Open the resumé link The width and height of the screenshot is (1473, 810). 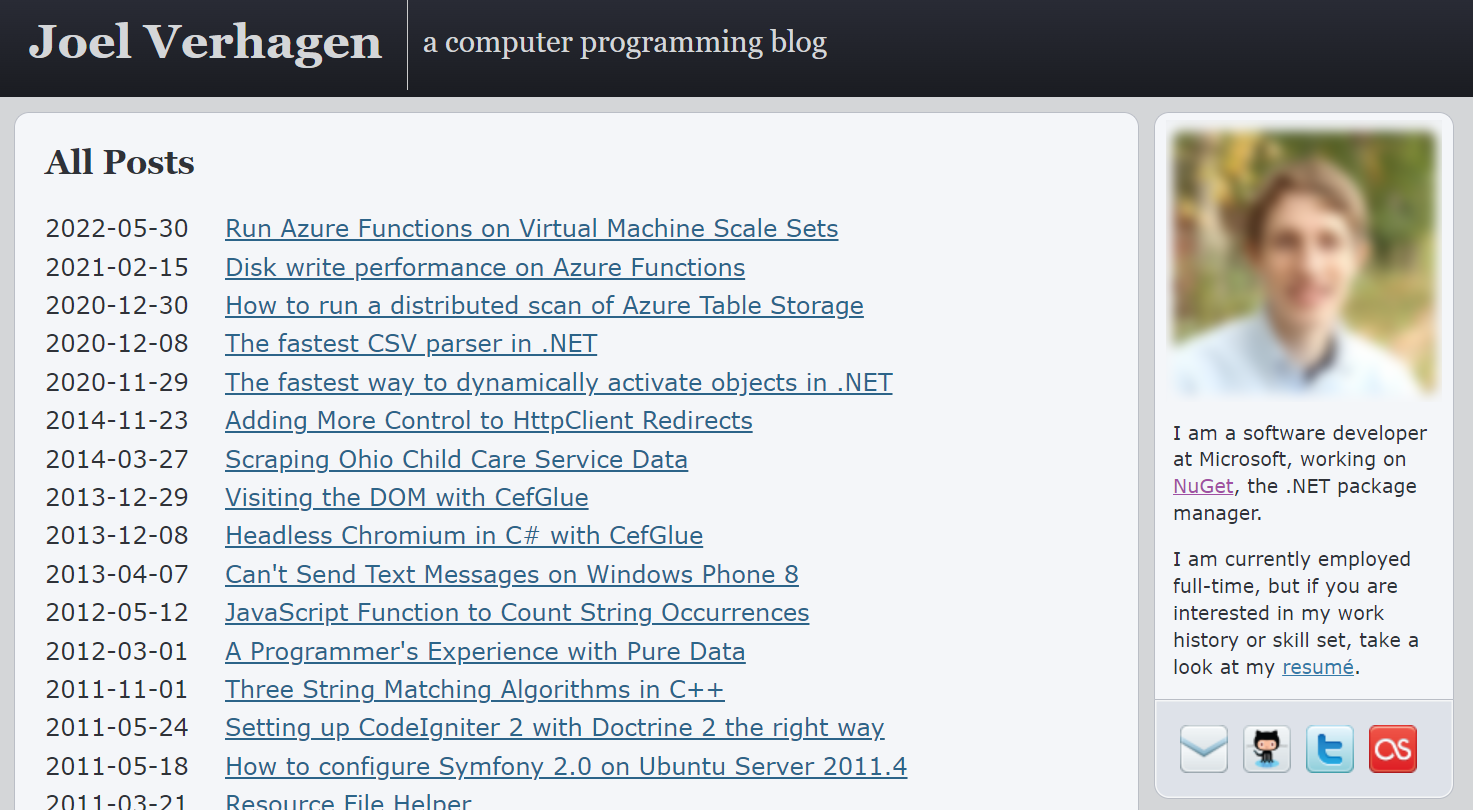pos(1318,667)
